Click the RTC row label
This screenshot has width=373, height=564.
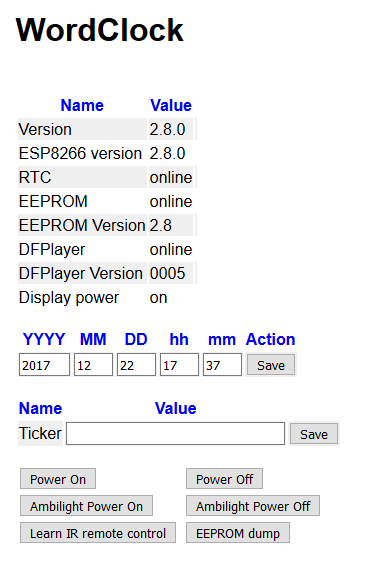pos(35,177)
